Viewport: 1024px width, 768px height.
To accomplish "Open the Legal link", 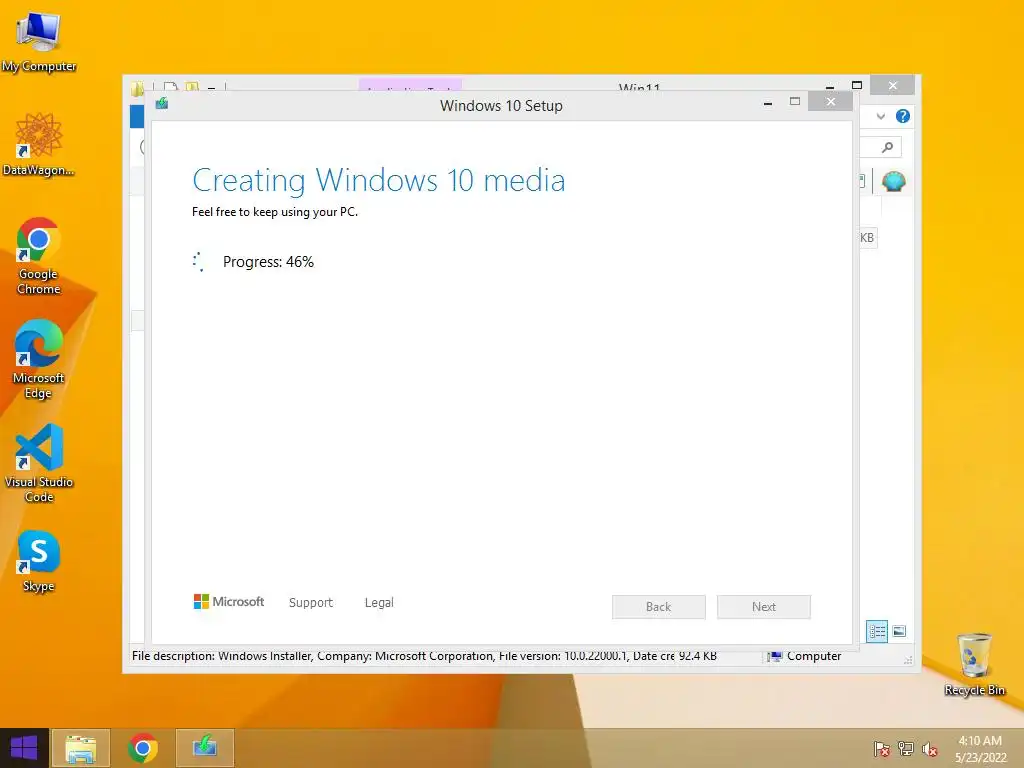I will [x=379, y=603].
